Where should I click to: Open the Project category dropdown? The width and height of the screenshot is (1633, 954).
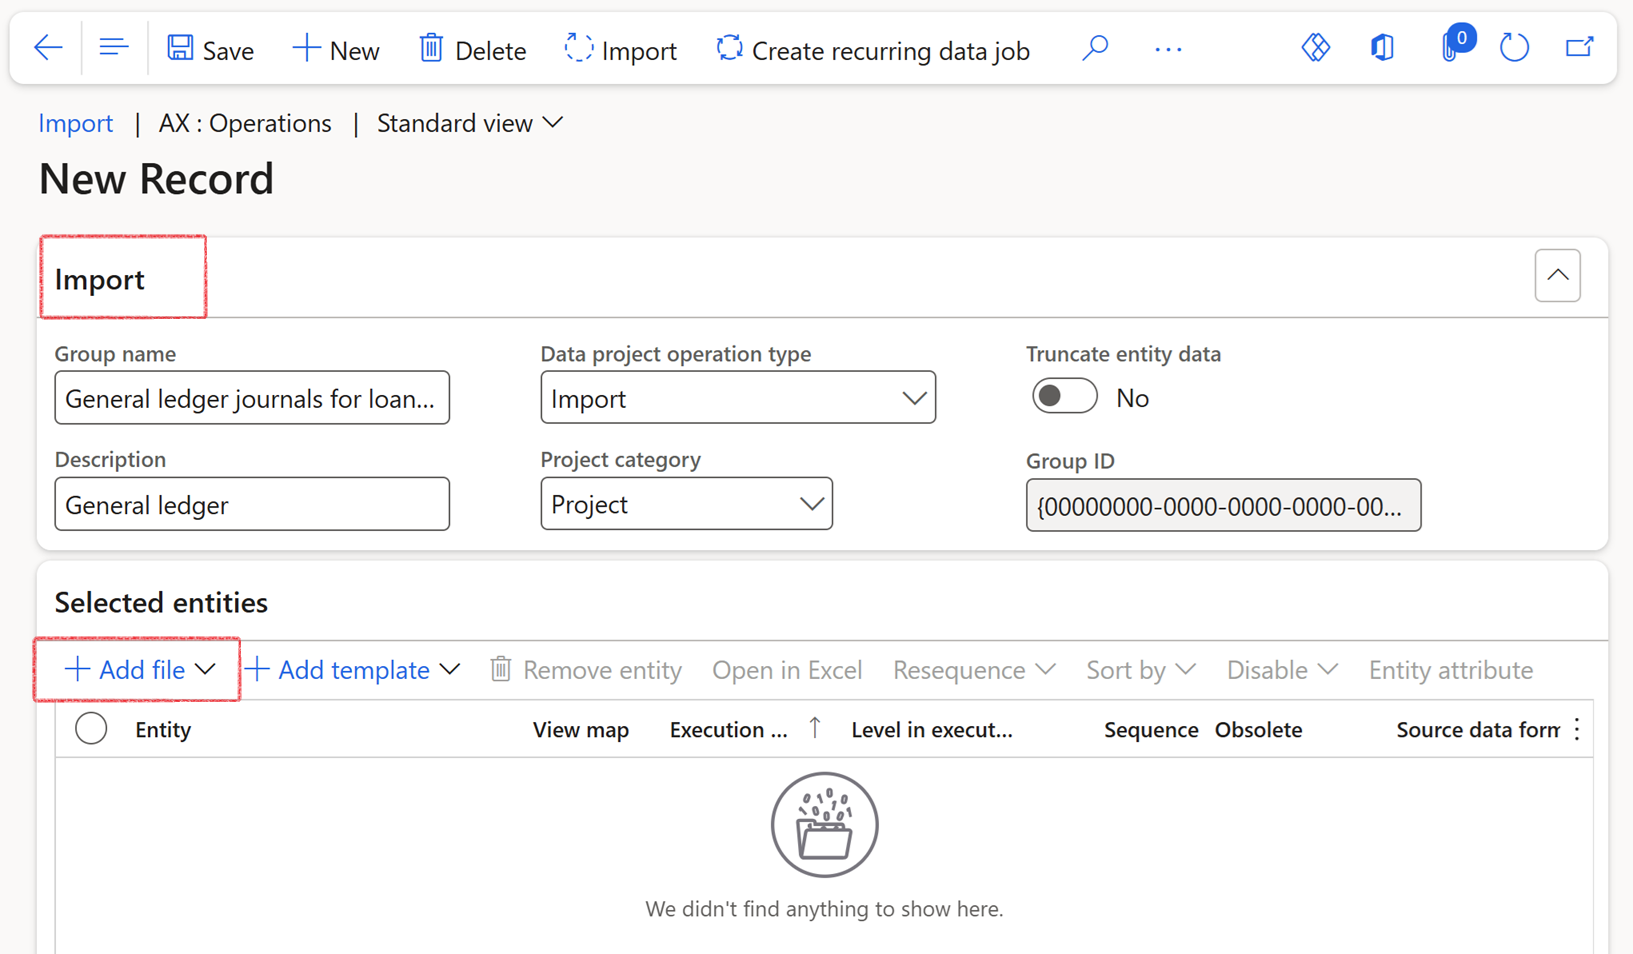686,504
